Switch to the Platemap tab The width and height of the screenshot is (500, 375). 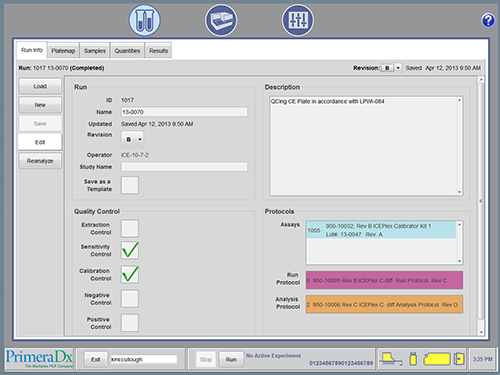coord(63,51)
